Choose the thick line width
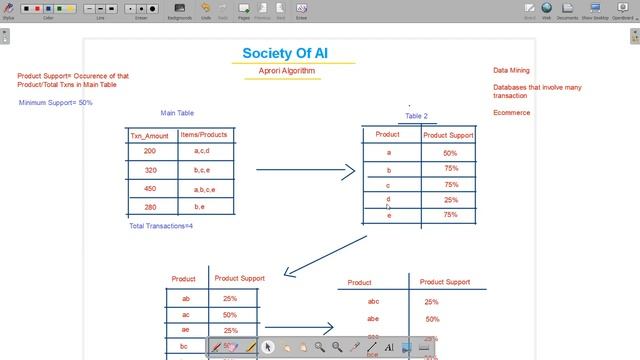This screenshot has height=360, width=640. [x=111, y=9]
